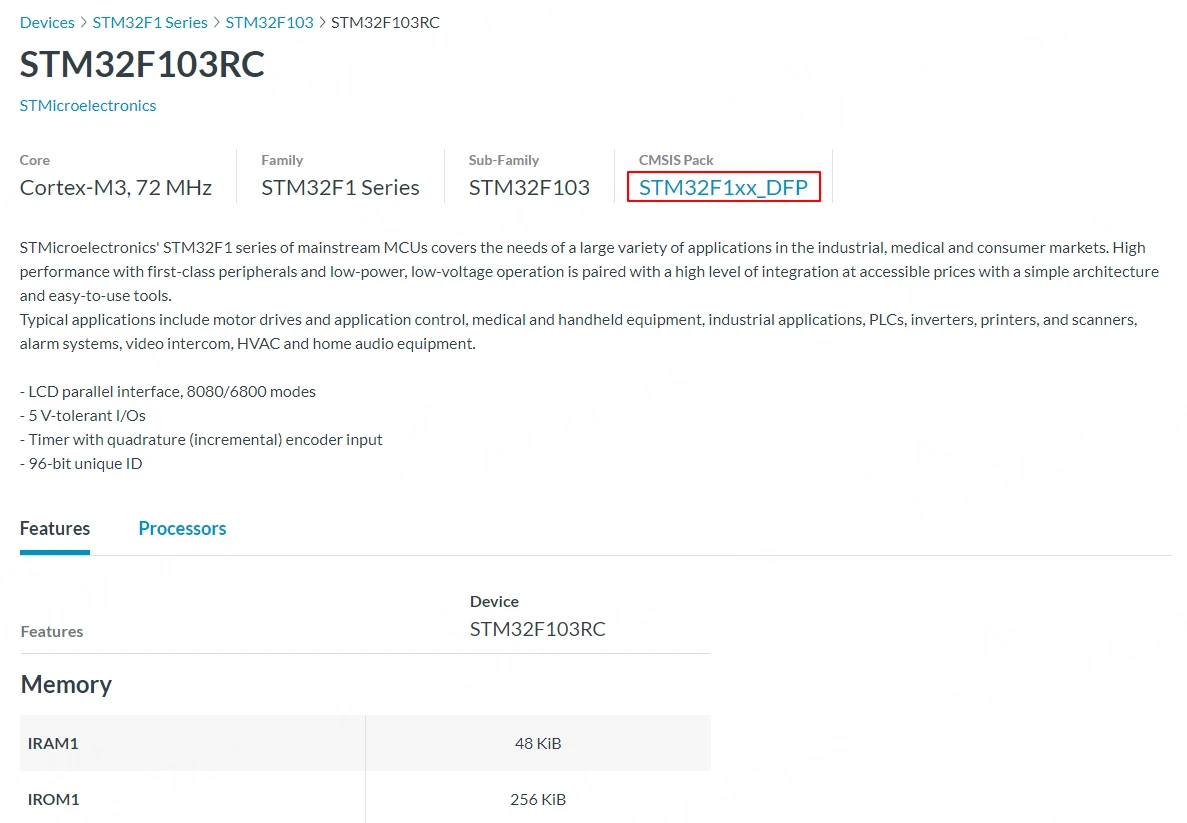1187x823 pixels.
Task: Click the 256 KiB memory value
Action: click(x=538, y=799)
